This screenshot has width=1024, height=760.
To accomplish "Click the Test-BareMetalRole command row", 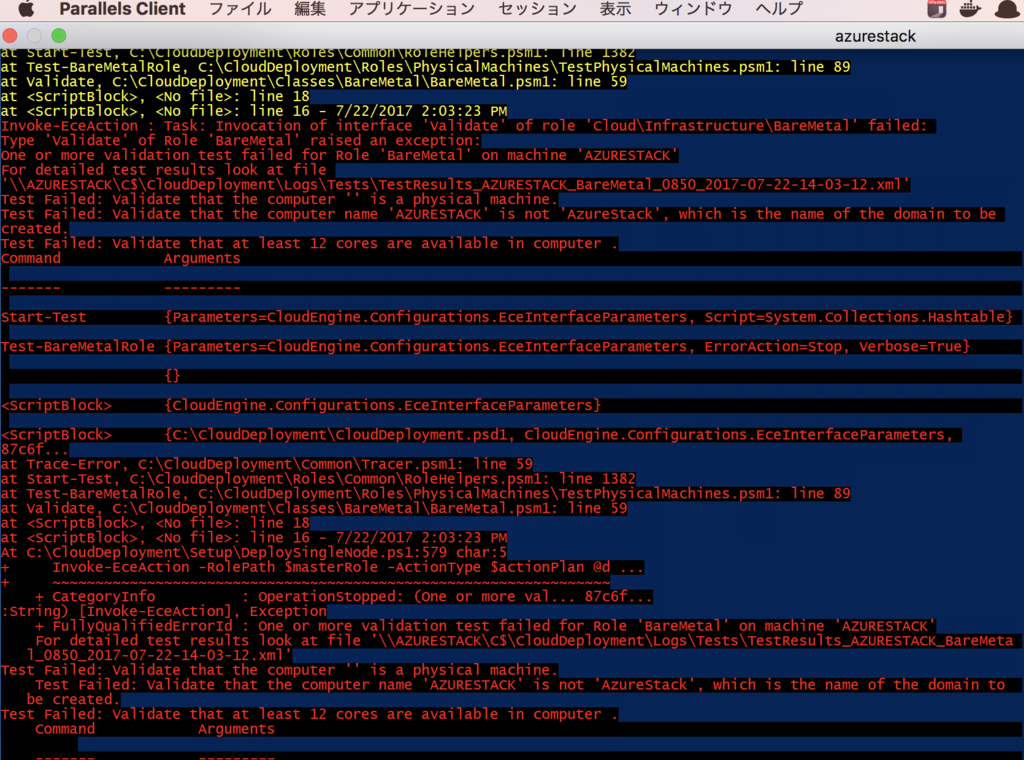I will pyautogui.click(x=78, y=346).
